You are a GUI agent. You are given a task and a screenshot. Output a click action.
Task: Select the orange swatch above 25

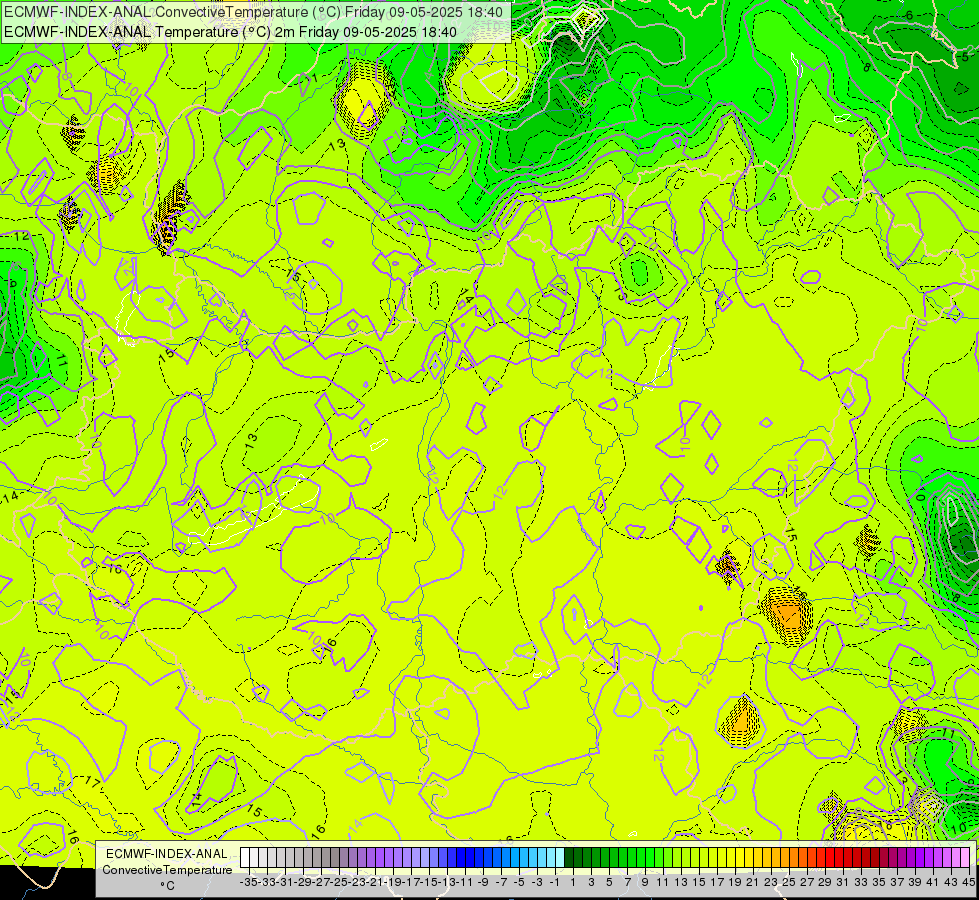(x=785, y=857)
